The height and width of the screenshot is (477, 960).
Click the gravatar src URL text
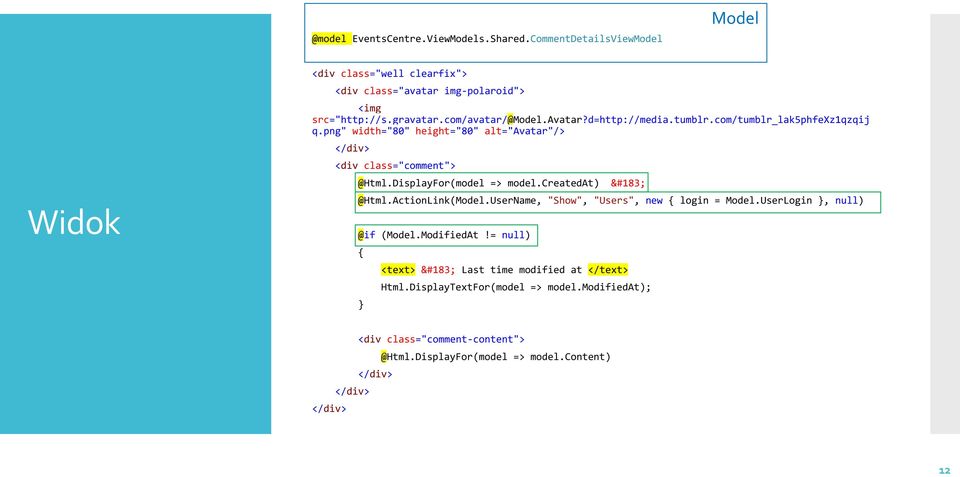pyautogui.click(x=591, y=119)
